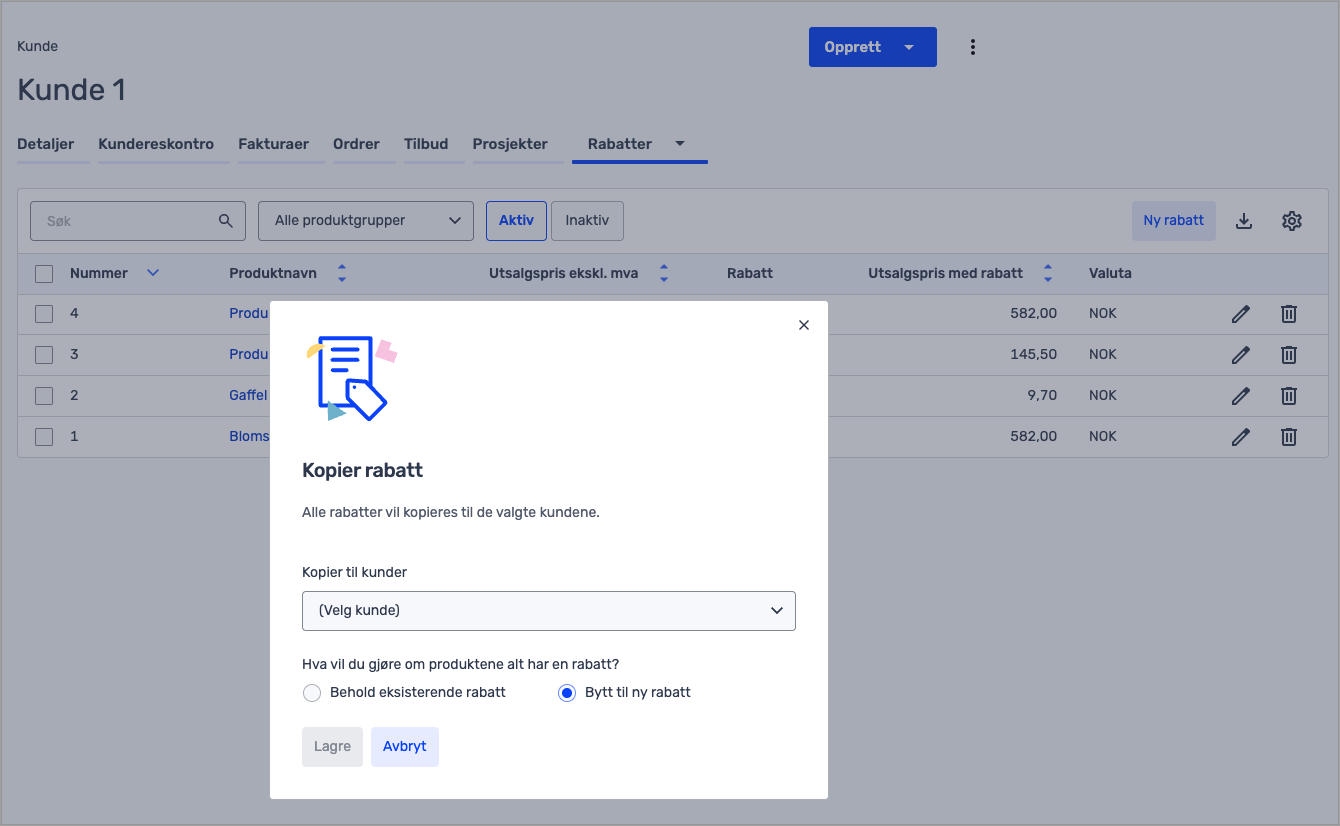Switch to the Fakturaer tab
Image resolution: width=1340 pixels, height=826 pixels.
[x=273, y=144]
